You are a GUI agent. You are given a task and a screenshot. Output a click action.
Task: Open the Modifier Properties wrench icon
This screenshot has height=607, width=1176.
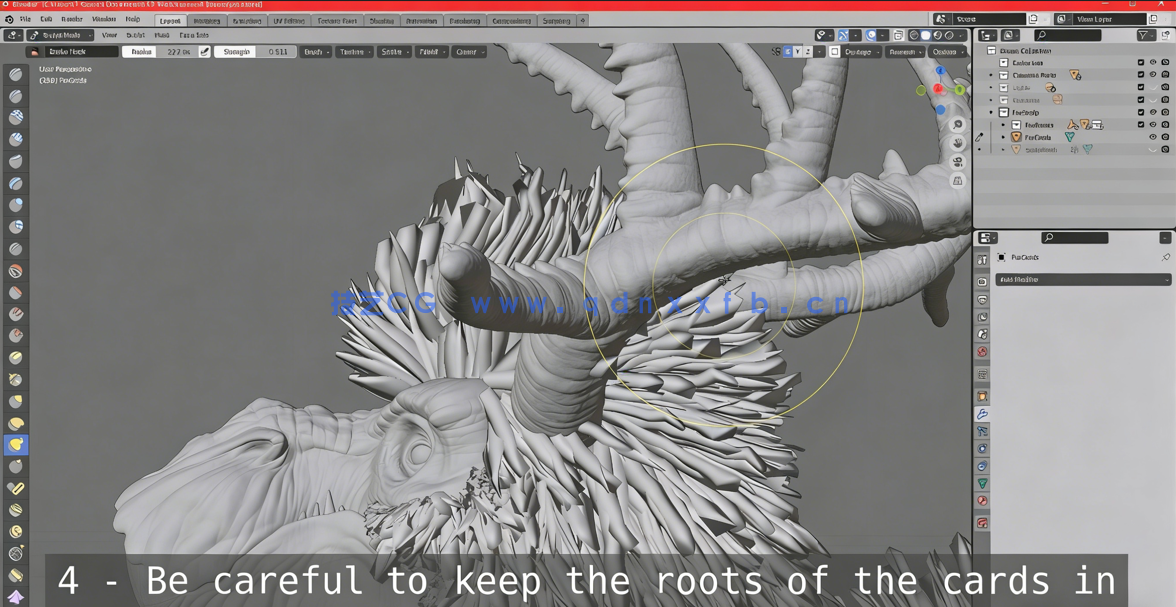[x=982, y=413]
